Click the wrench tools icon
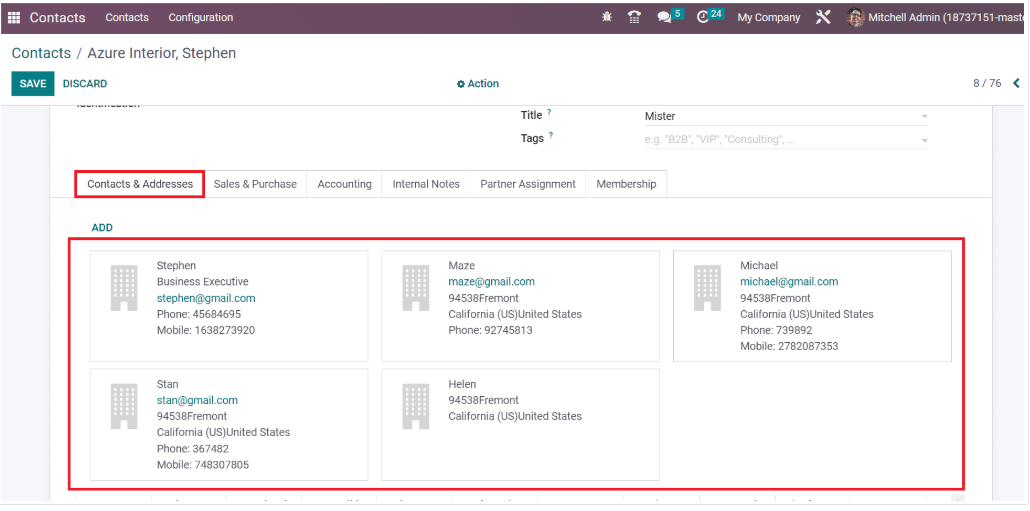Viewport: 1030px width, 511px height. [823, 17]
